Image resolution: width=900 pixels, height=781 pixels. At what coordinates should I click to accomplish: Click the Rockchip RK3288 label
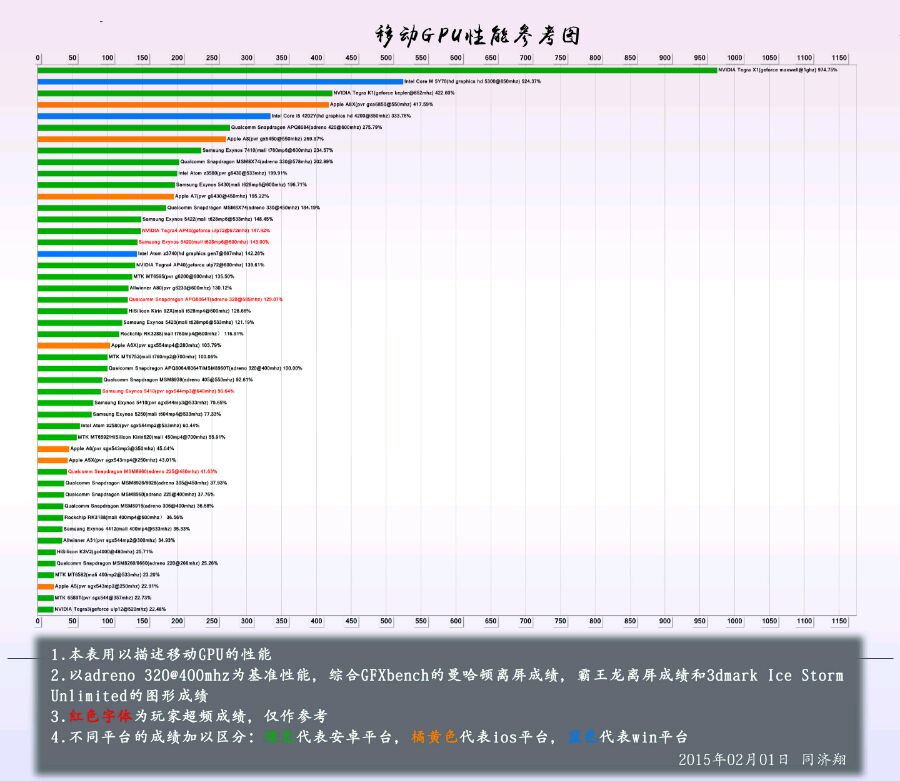[x=182, y=334]
